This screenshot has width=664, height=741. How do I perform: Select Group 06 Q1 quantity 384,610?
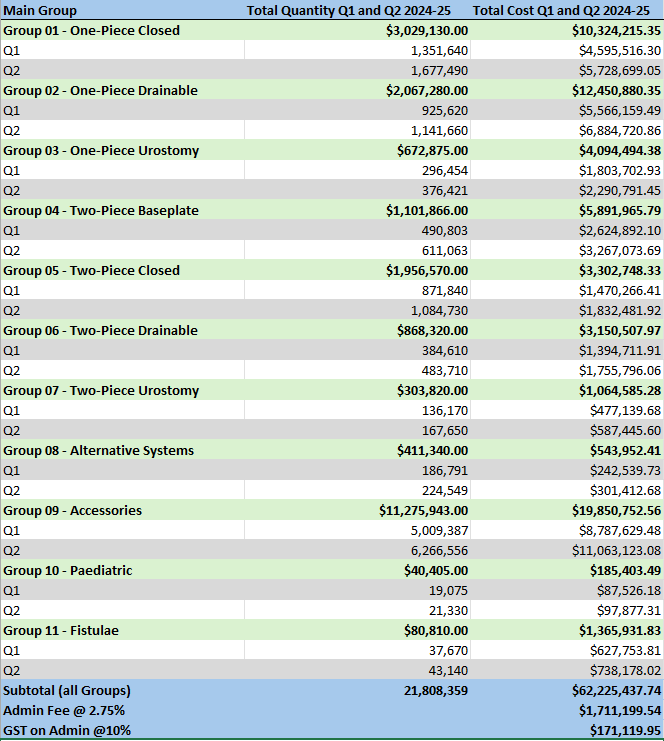(445, 350)
